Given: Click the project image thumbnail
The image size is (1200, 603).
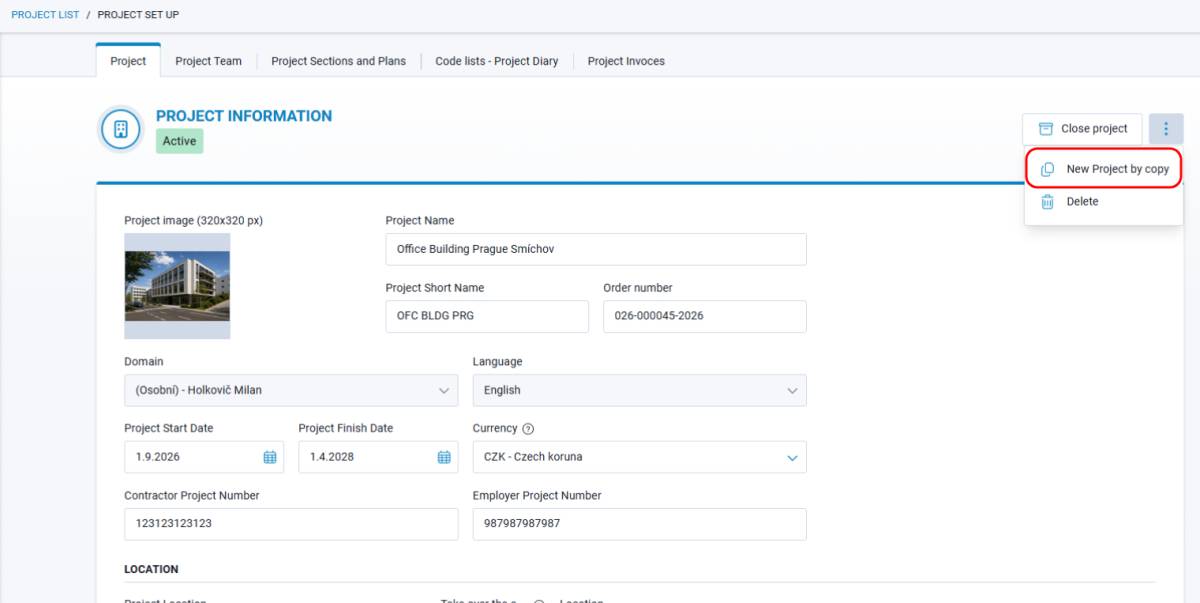Looking at the screenshot, I should [x=177, y=286].
